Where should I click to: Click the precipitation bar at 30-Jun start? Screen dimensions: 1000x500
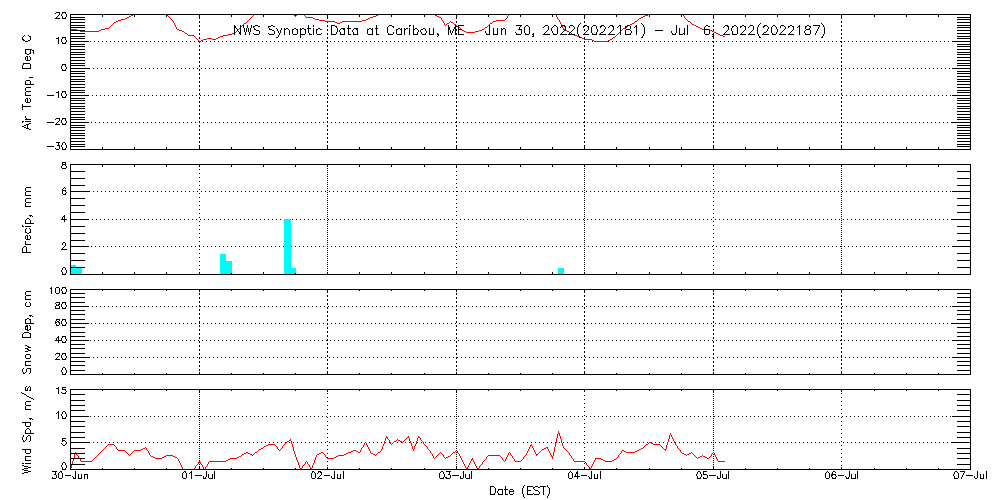coord(76,270)
